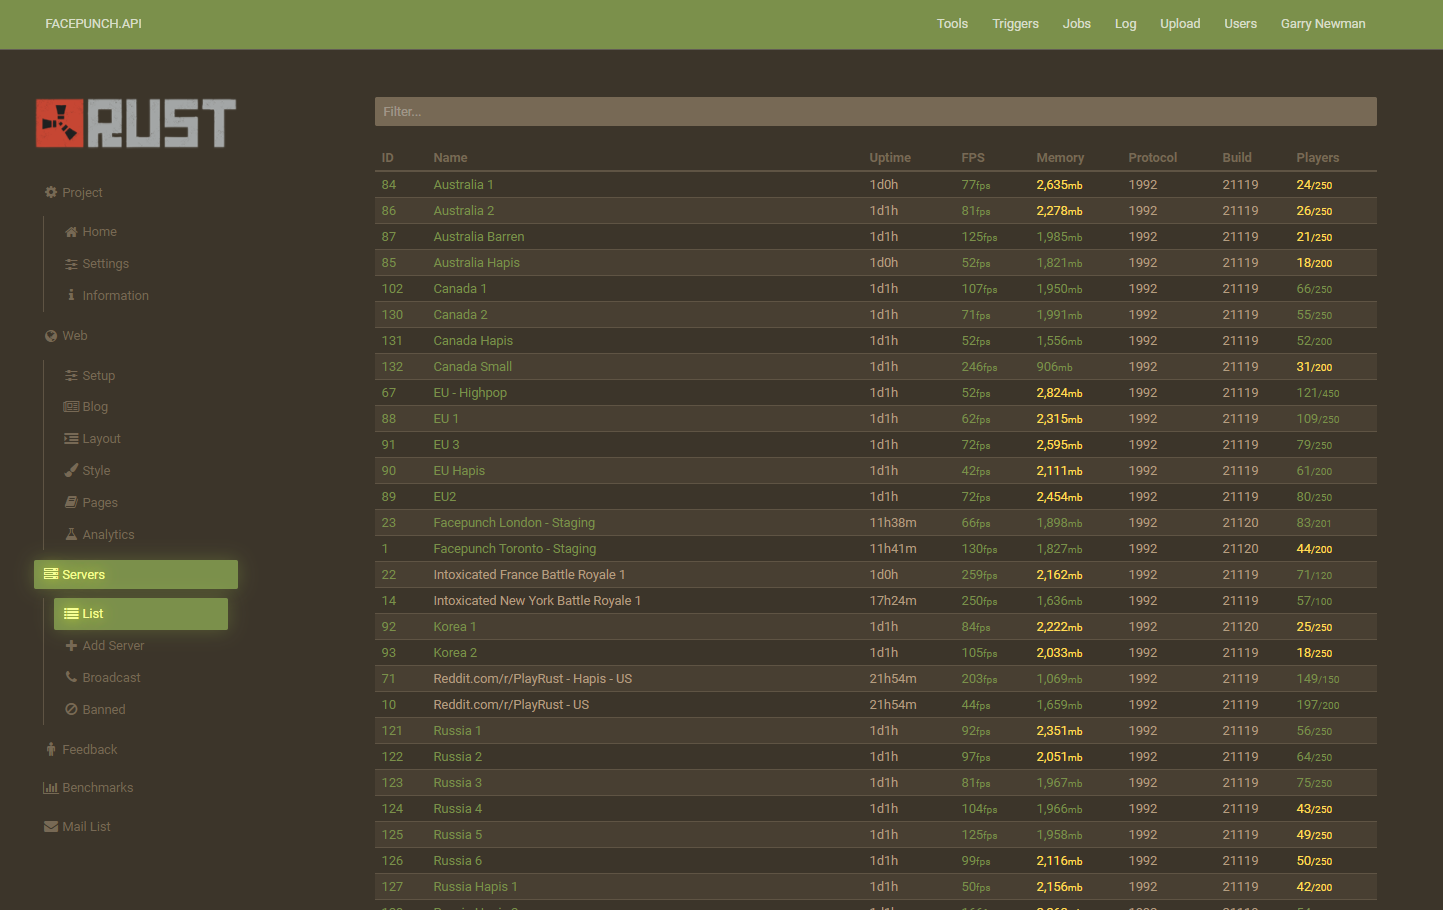Select the Servers sidebar section

tap(136, 575)
